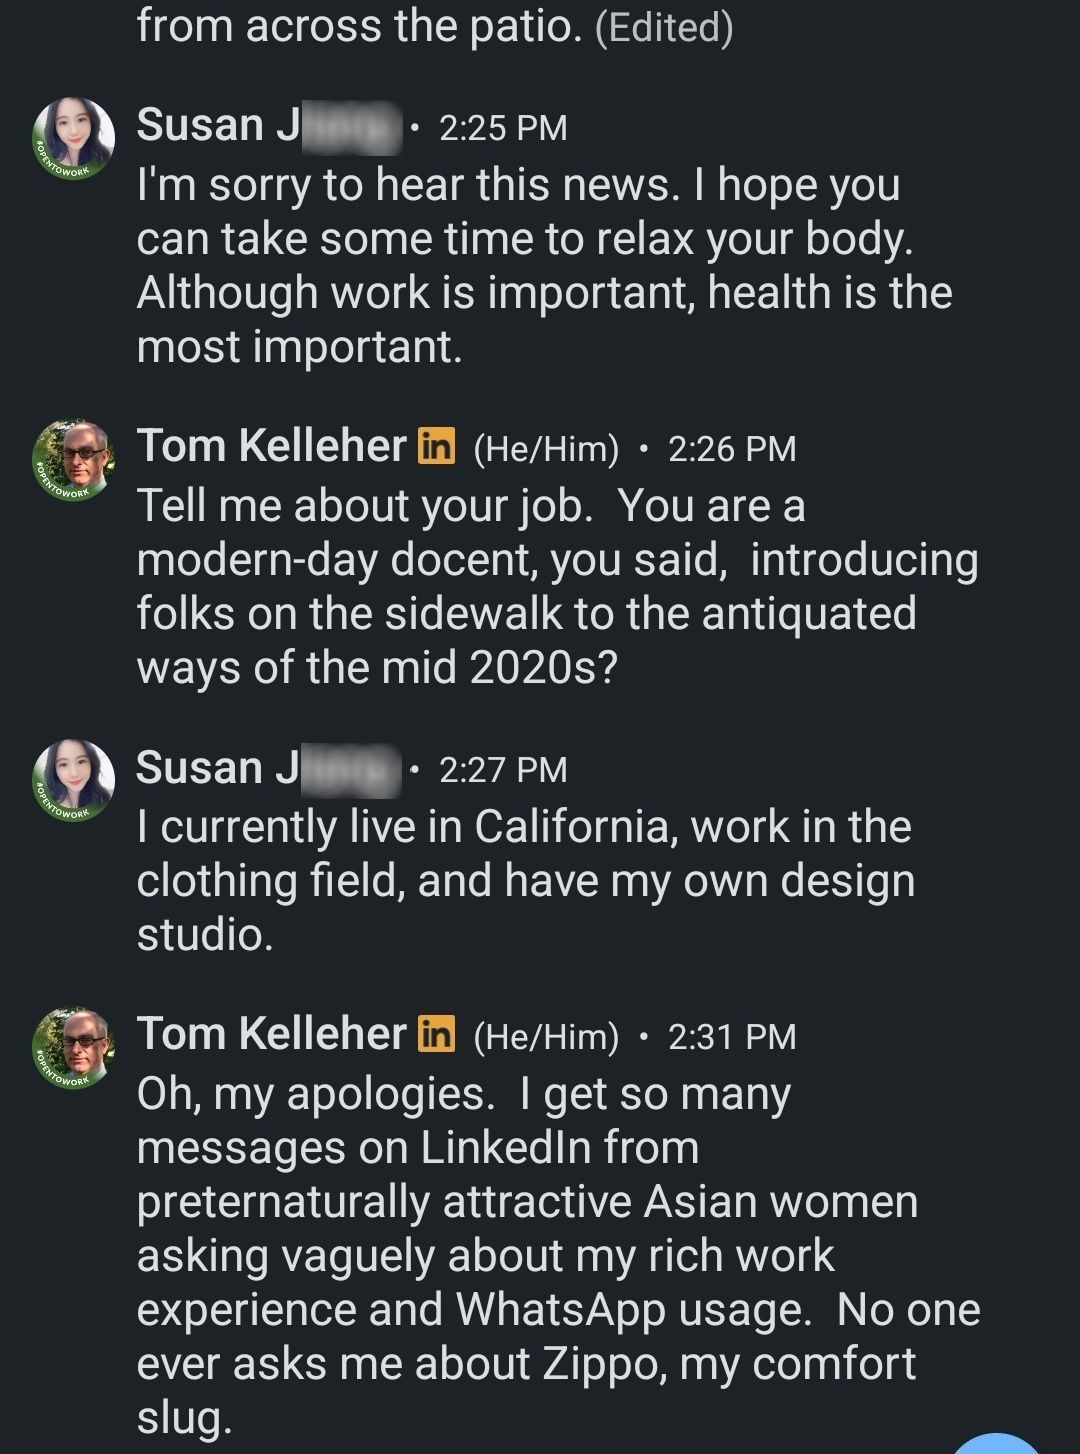This screenshot has width=1080, height=1454.
Task: Tap the (He/Him) pronoun label at 2:26 PM
Action: tap(546, 449)
